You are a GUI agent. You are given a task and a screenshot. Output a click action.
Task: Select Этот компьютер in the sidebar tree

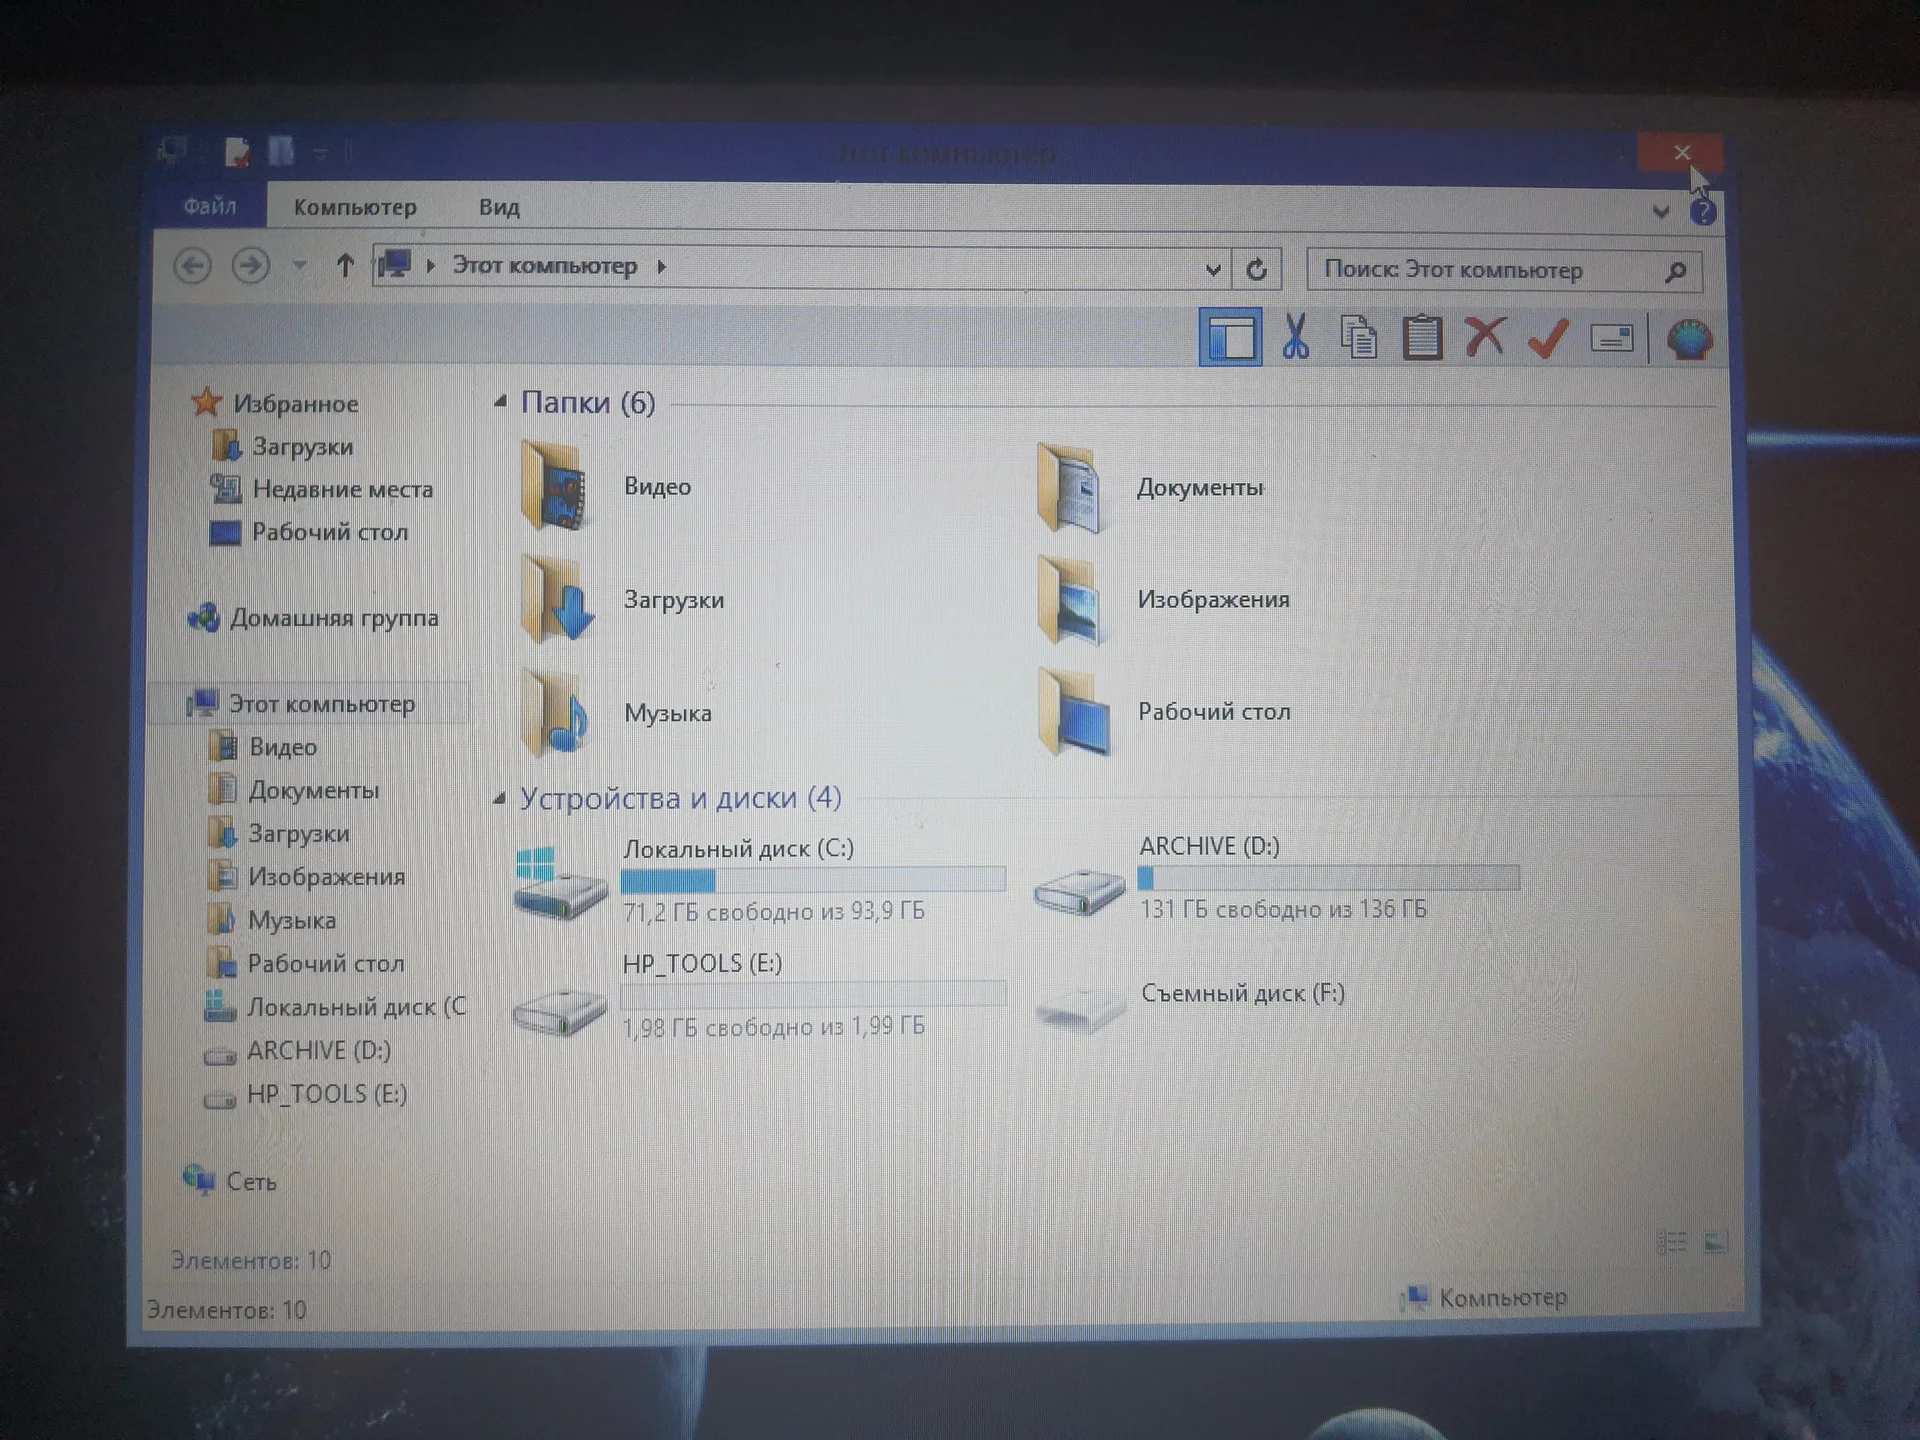click(302, 704)
